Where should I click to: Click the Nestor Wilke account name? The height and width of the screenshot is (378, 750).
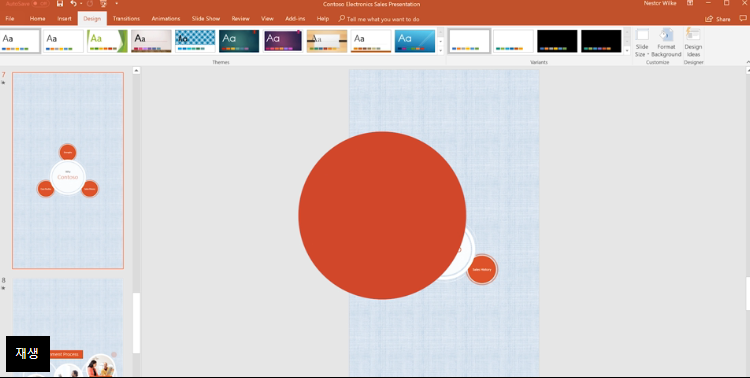pos(660,3)
